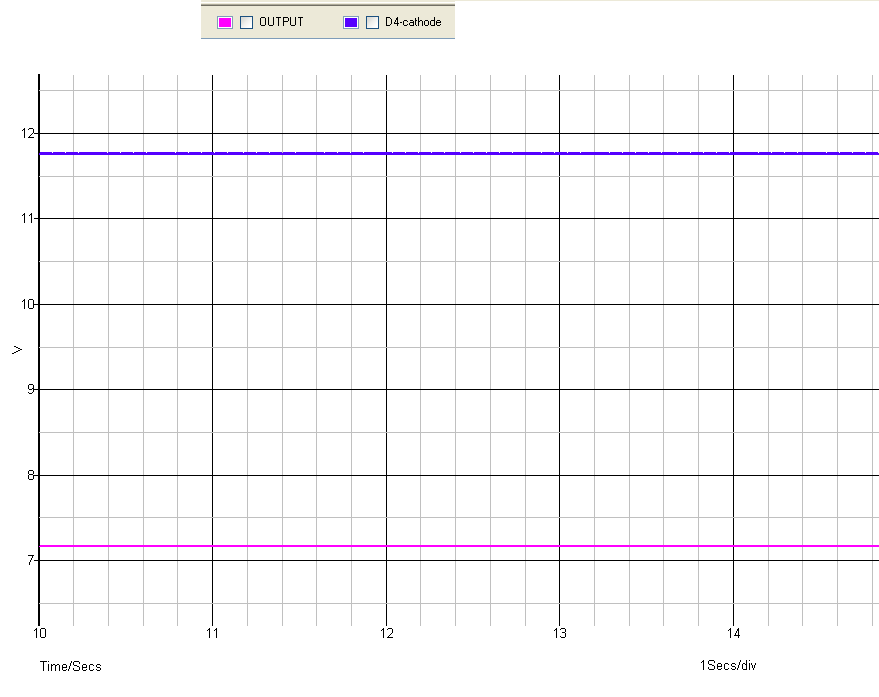Click the 7 value on voltage axis
The height and width of the screenshot is (697, 879).
(30, 560)
